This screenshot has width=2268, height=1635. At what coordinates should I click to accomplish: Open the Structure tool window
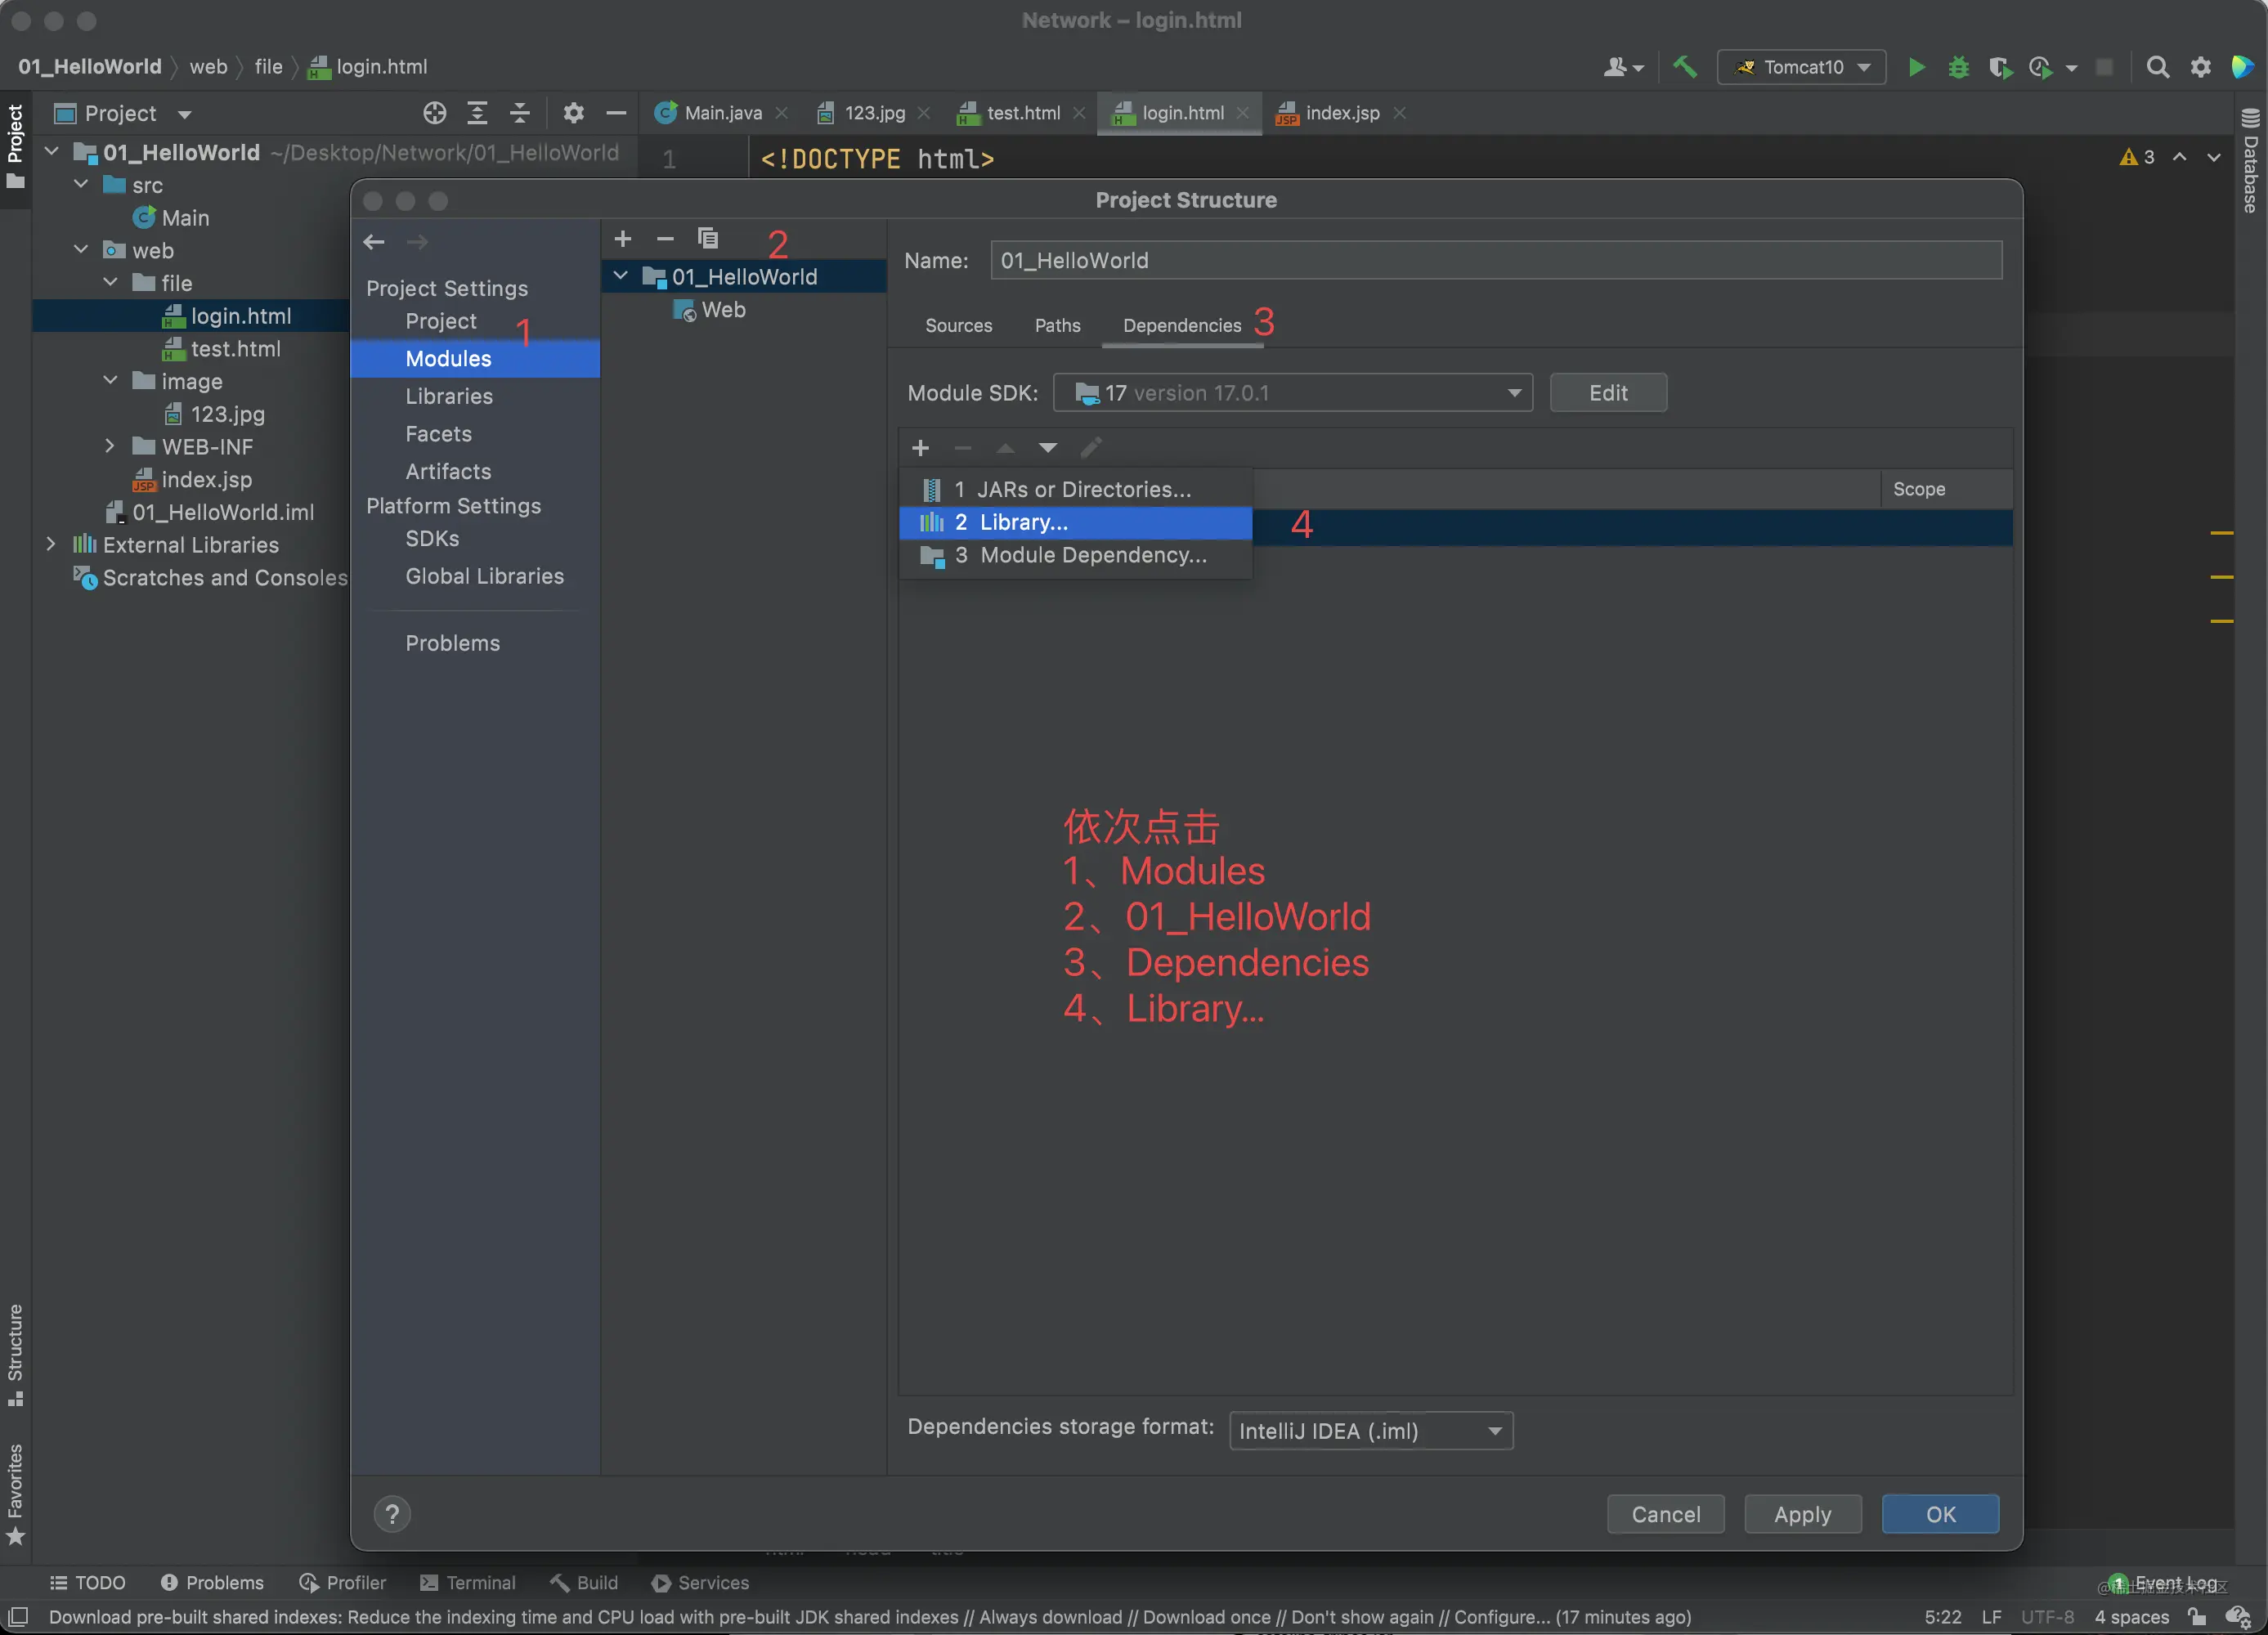(15, 1355)
